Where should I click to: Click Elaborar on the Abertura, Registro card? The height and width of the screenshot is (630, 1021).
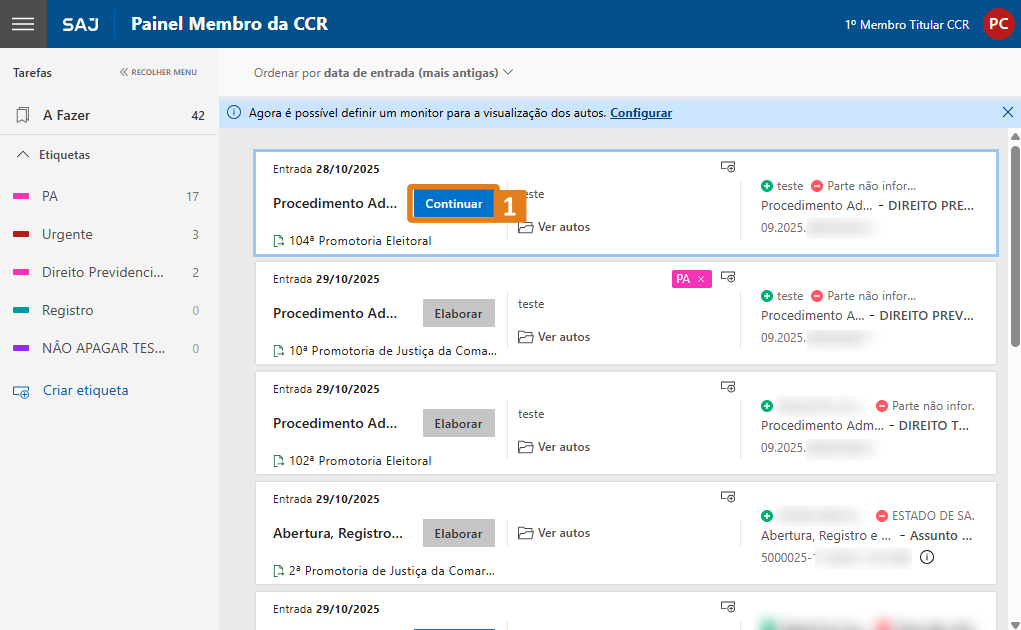coord(458,533)
